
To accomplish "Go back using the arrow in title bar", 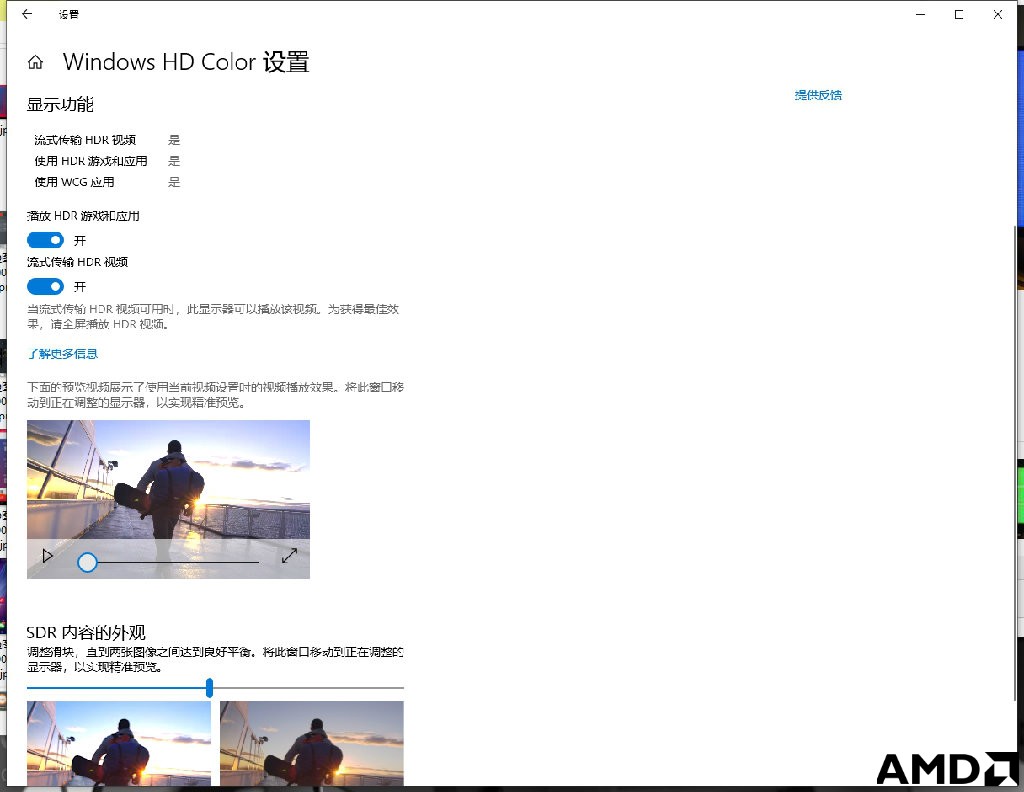I will point(27,14).
